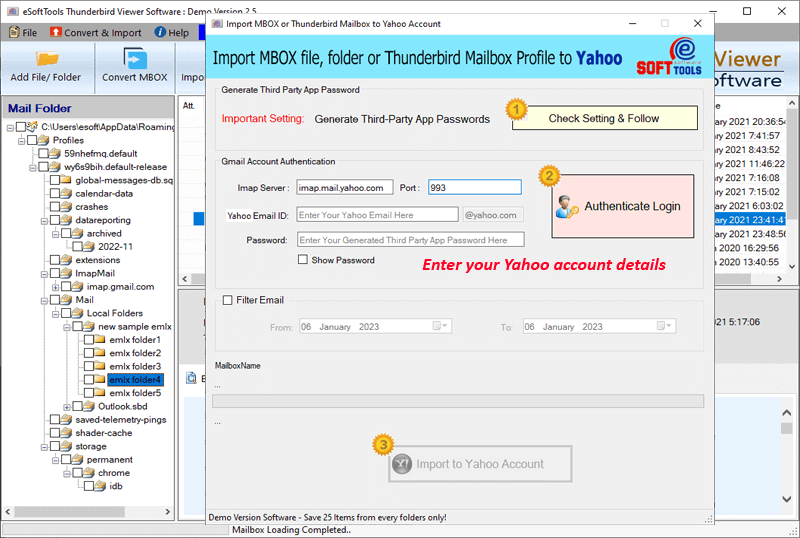800x538 pixels.
Task: Open the Help menu
Action: coord(172,33)
